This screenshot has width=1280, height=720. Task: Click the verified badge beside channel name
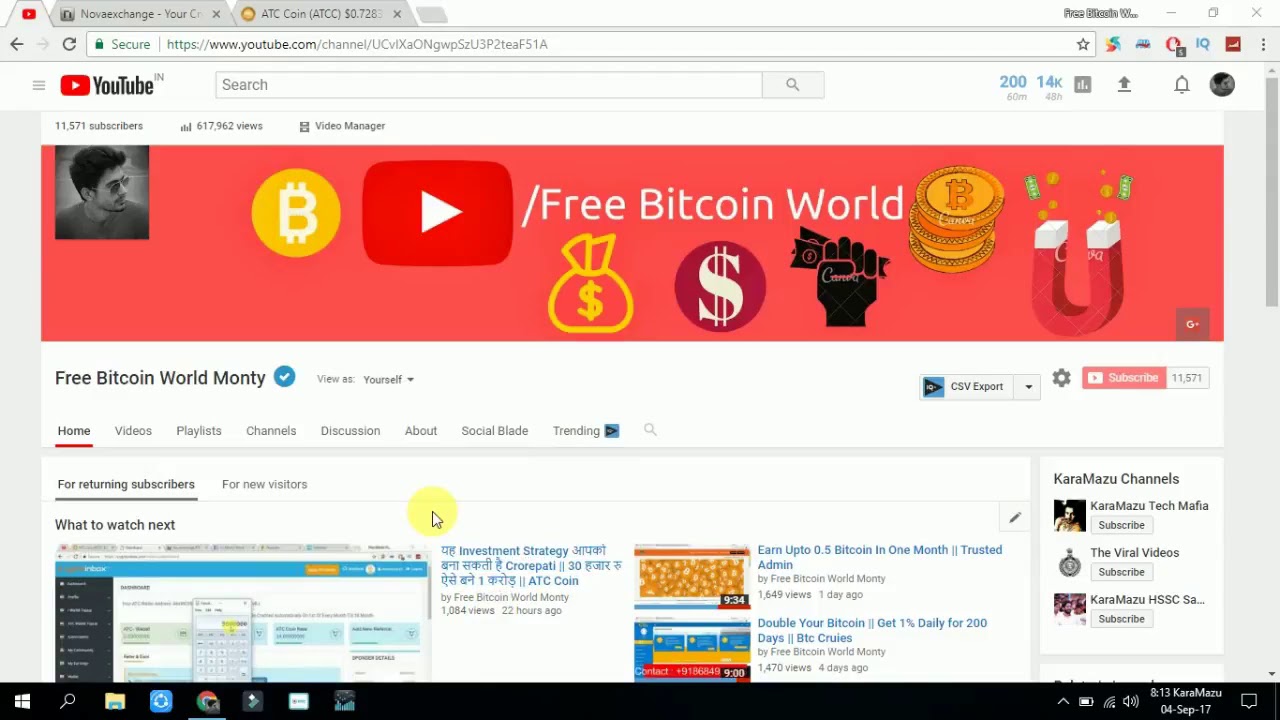[x=285, y=377]
